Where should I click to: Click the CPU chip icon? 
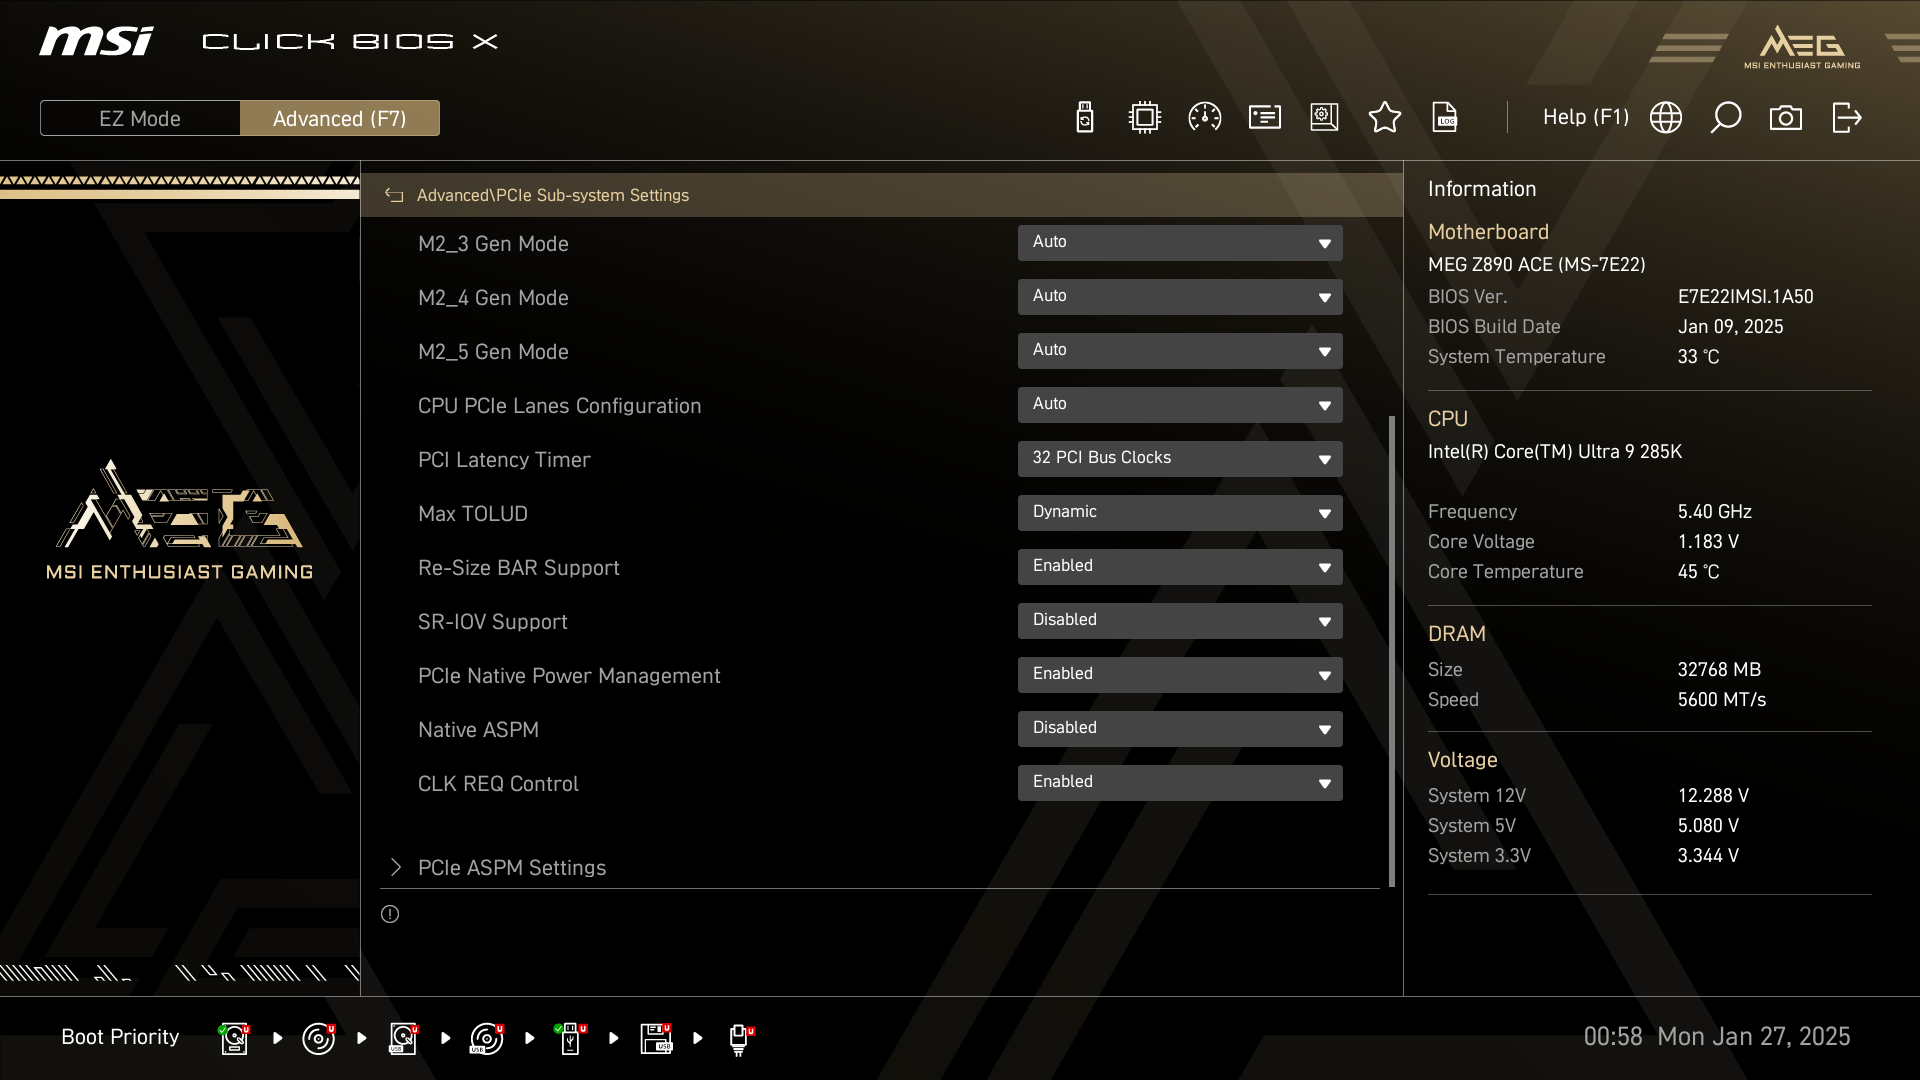(x=1144, y=118)
